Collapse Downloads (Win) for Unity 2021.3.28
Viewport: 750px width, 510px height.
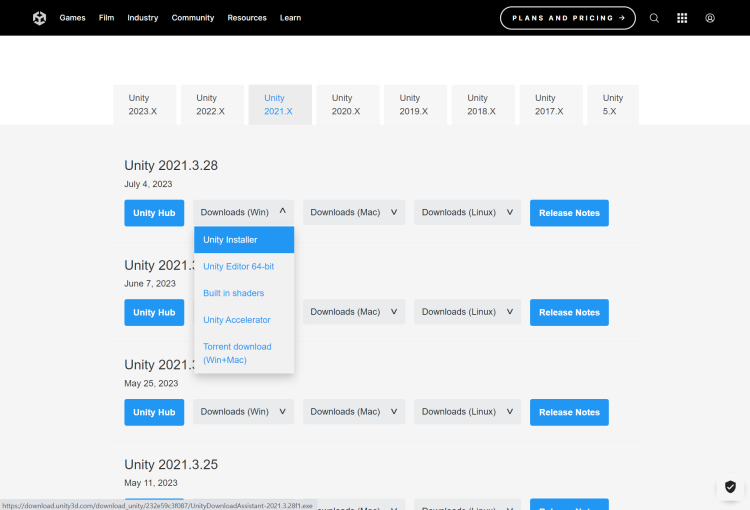(243, 212)
